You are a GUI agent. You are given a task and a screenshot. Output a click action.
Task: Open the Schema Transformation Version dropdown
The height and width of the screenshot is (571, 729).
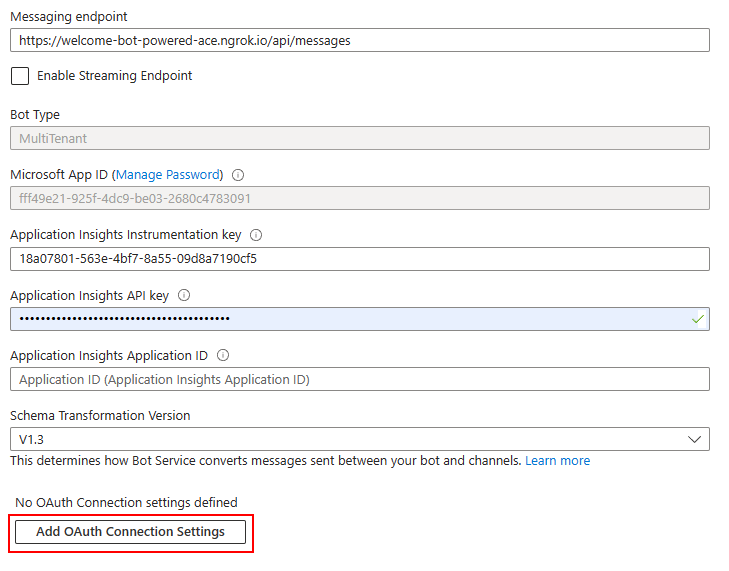(359, 439)
